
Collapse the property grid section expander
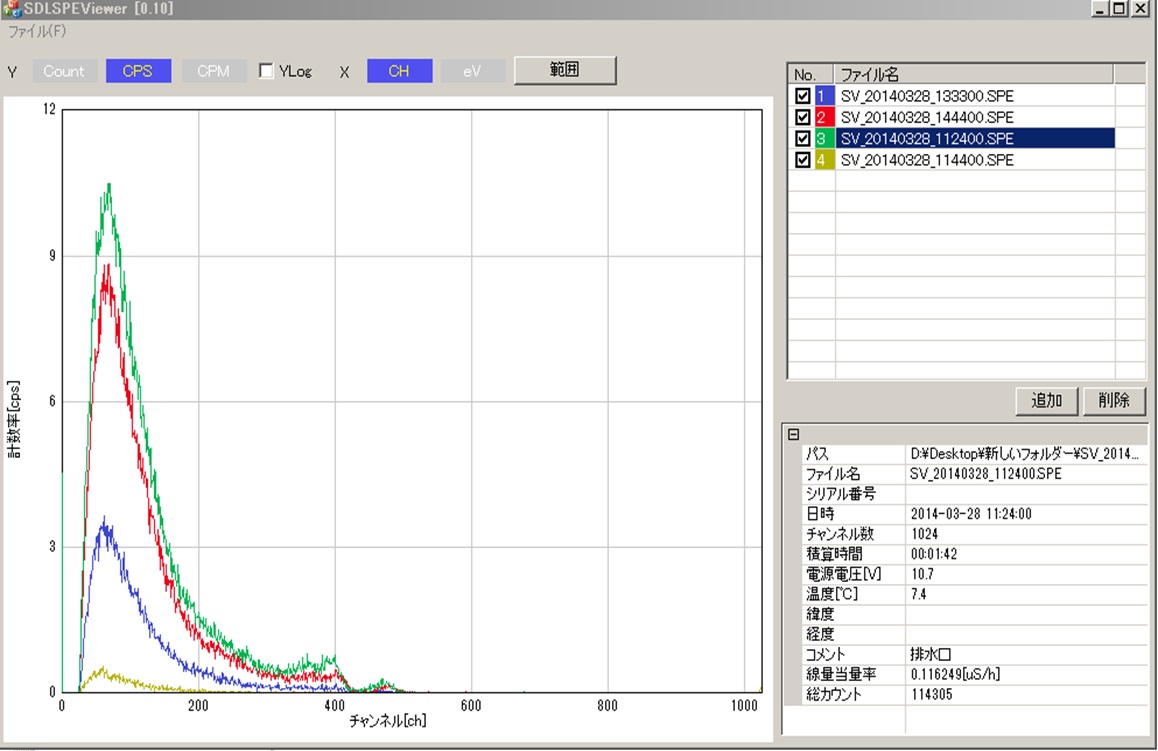794,434
